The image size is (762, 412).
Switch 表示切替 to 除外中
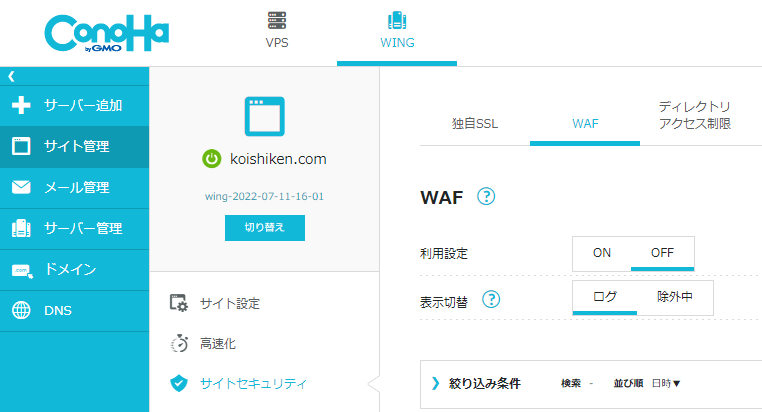coord(675,297)
